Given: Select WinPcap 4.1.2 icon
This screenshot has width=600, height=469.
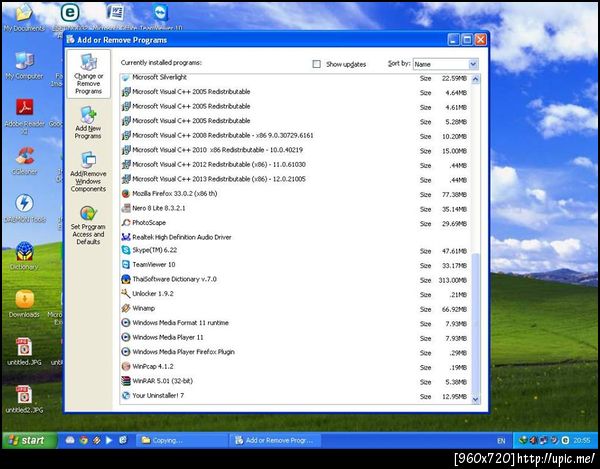Looking at the screenshot, I should click(126, 366).
